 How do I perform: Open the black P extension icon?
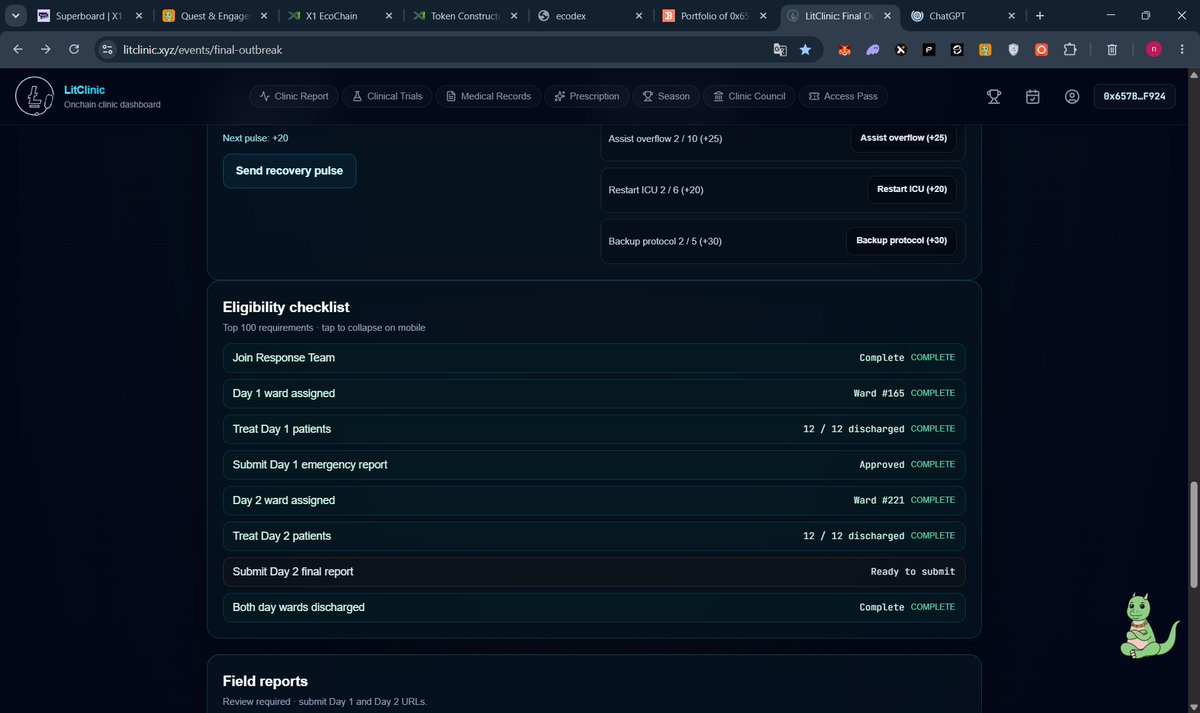tap(928, 49)
